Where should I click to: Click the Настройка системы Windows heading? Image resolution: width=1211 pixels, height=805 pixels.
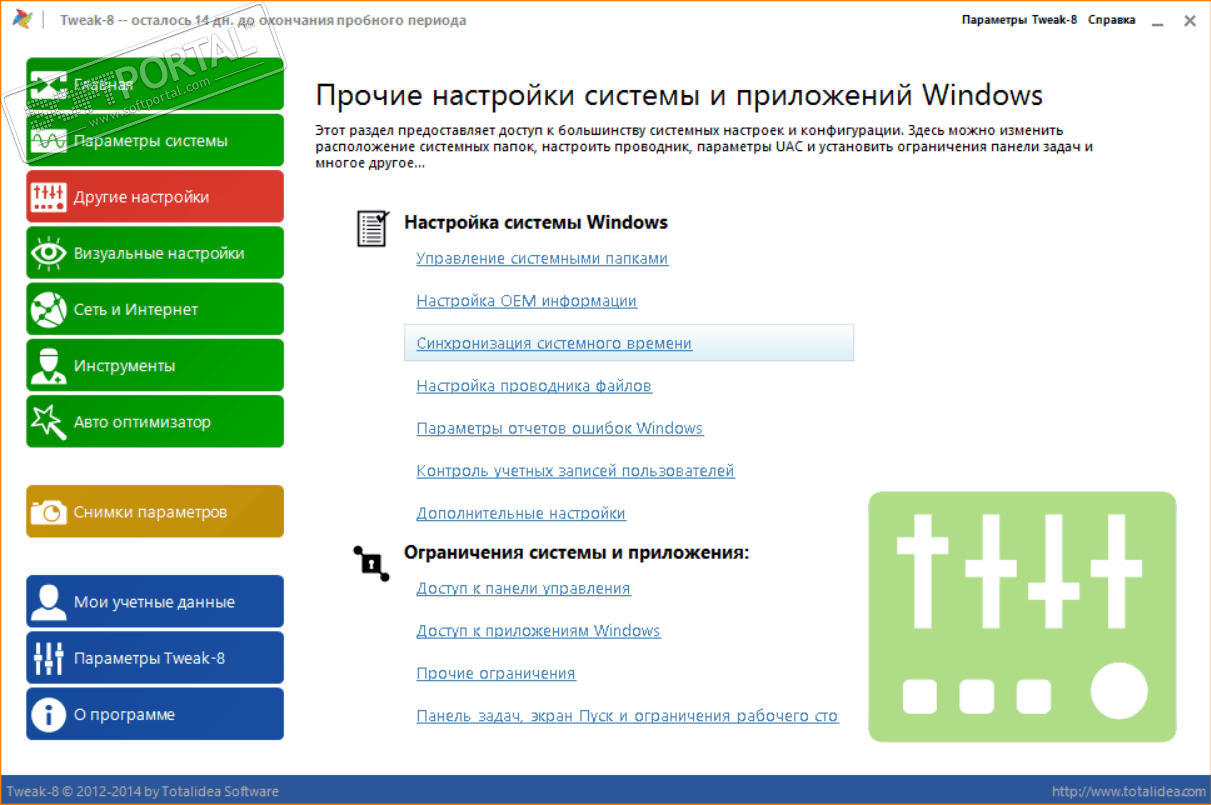tap(536, 222)
